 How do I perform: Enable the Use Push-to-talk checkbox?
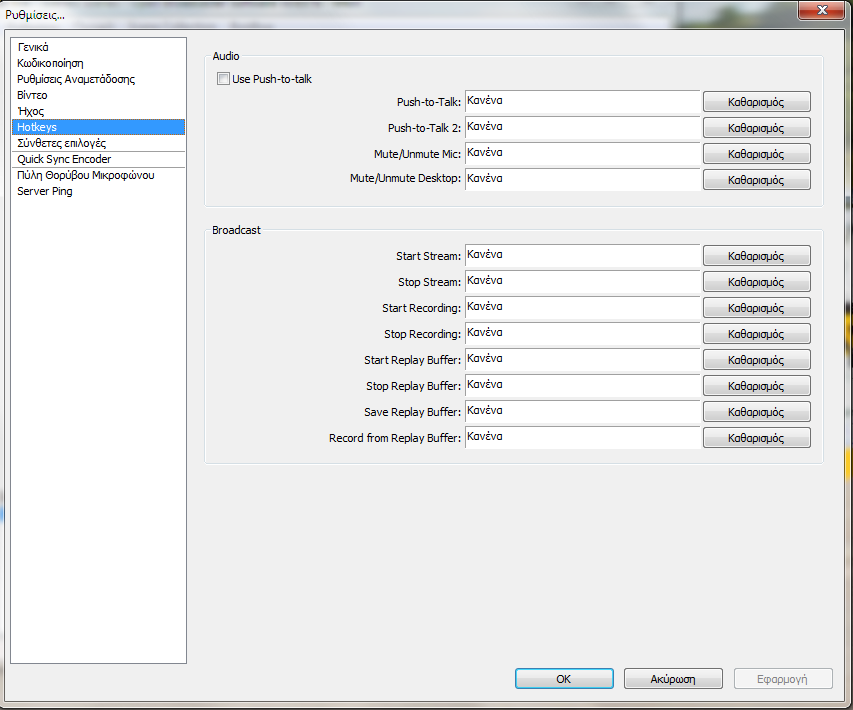(x=223, y=79)
